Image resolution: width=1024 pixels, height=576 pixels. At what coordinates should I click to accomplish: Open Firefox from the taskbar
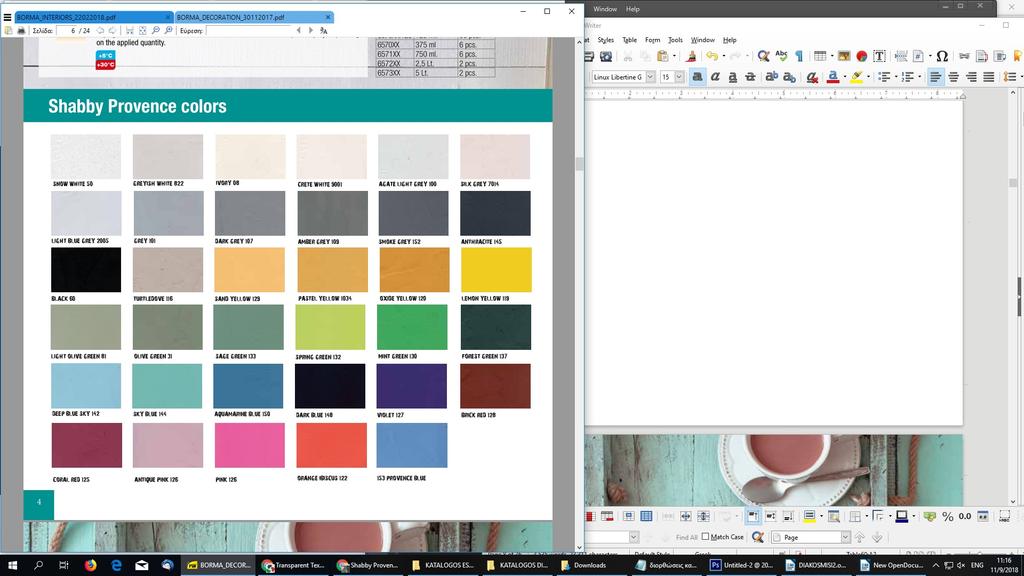point(90,566)
